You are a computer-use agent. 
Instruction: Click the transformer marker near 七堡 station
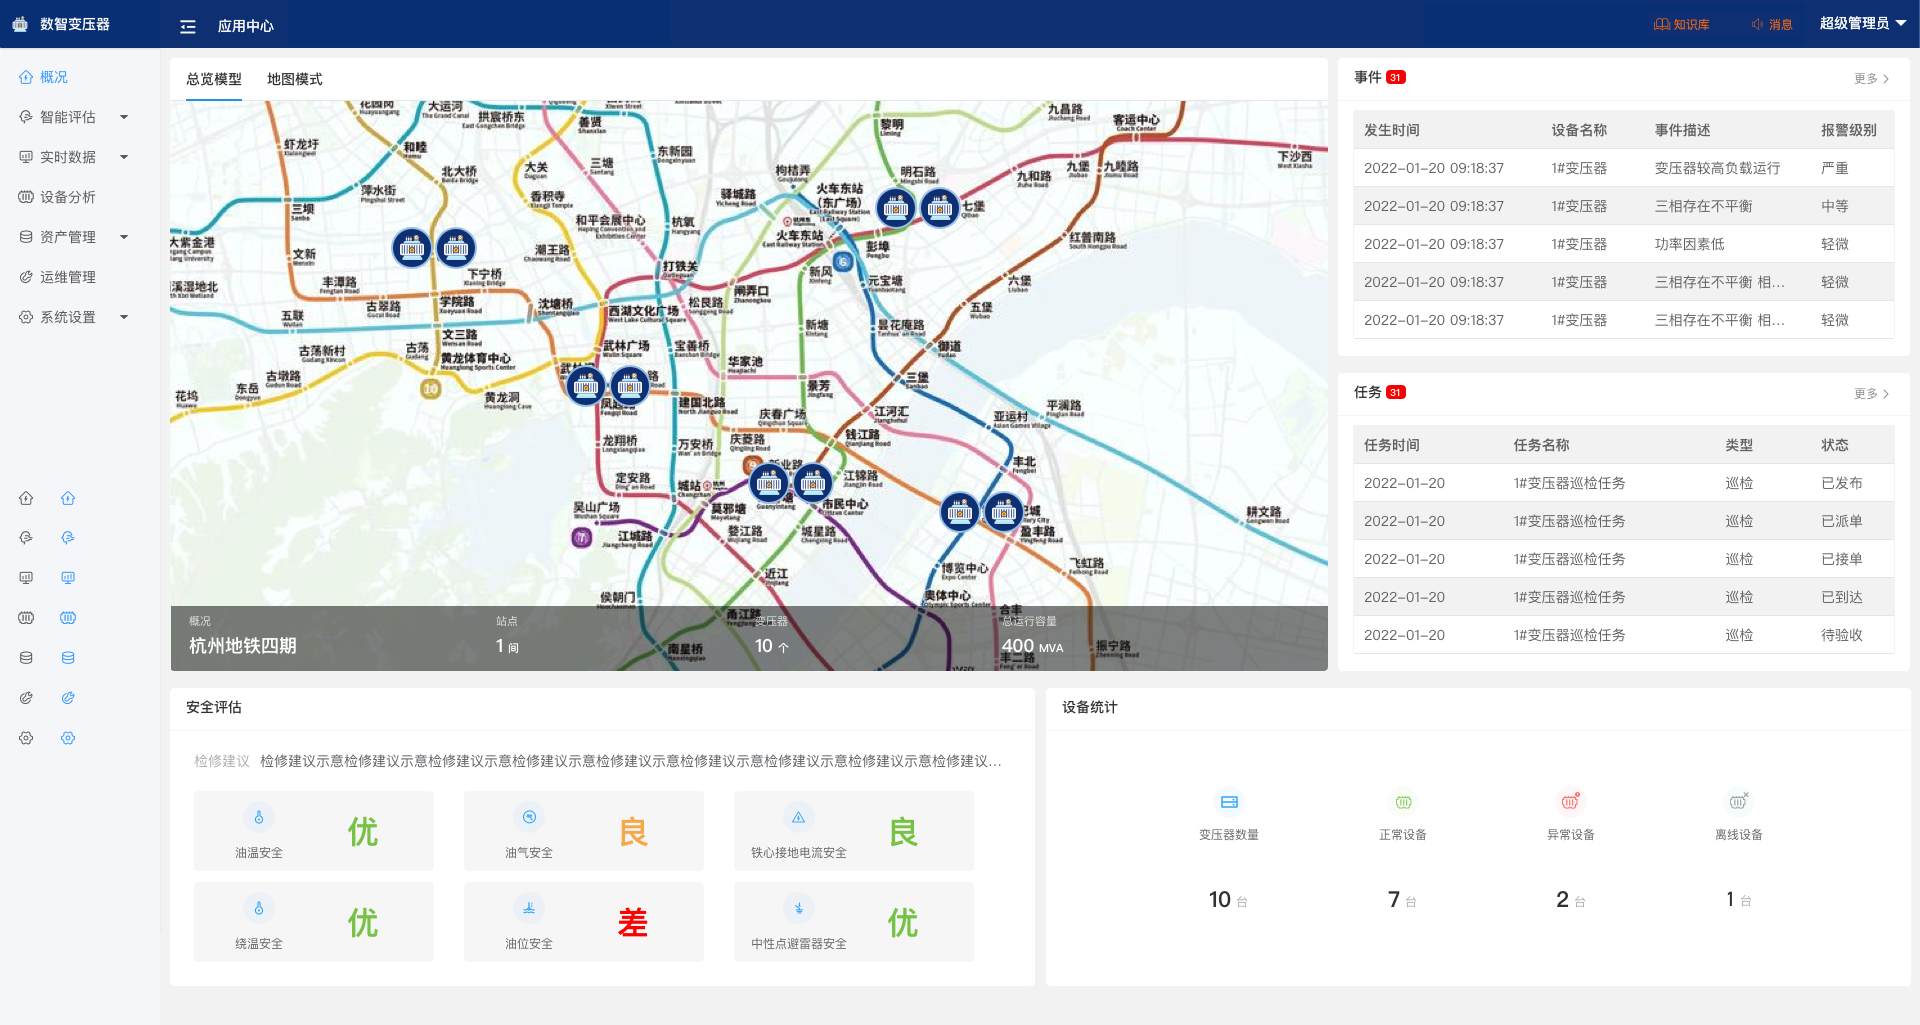click(939, 208)
